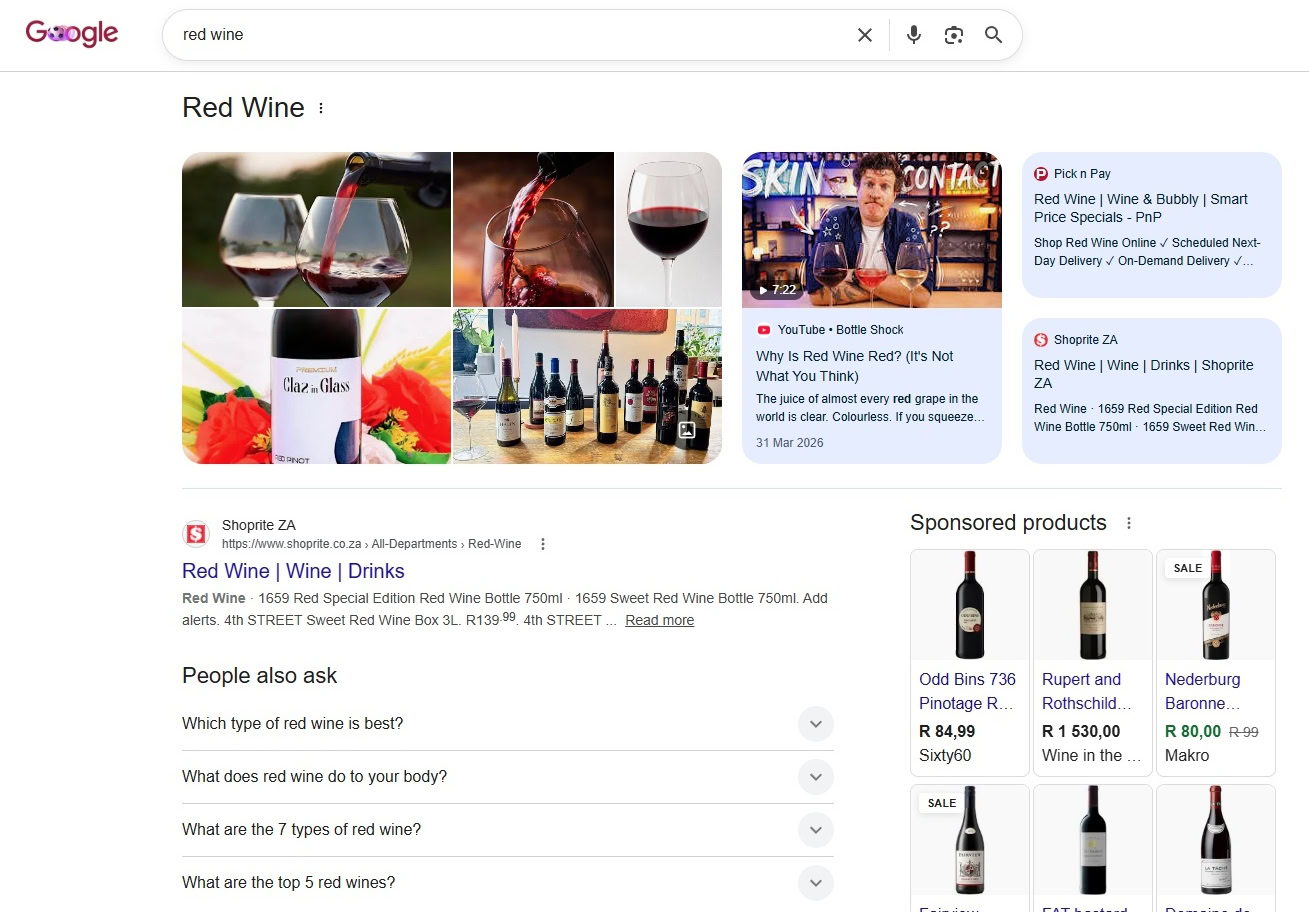Click the R 84,99 price text
1309x912 pixels.
pyautogui.click(x=947, y=731)
